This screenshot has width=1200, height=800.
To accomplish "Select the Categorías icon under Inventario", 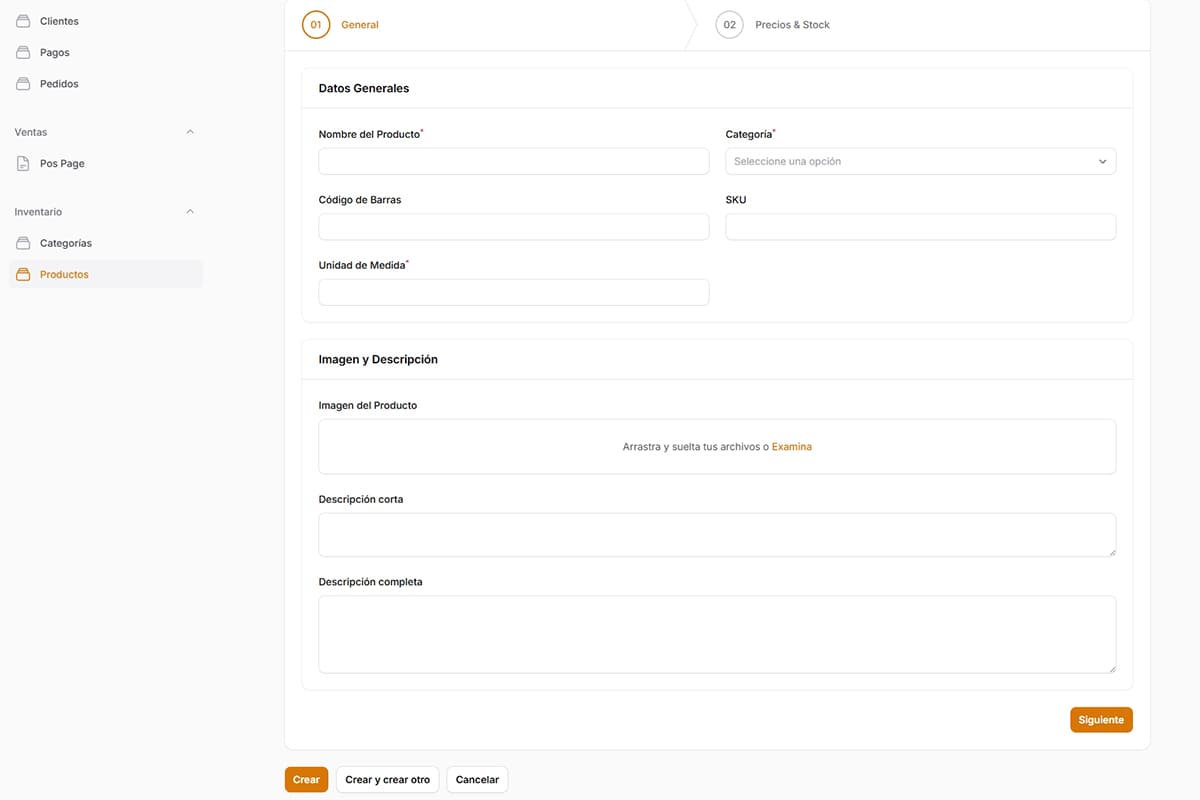I will (x=22, y=242).
